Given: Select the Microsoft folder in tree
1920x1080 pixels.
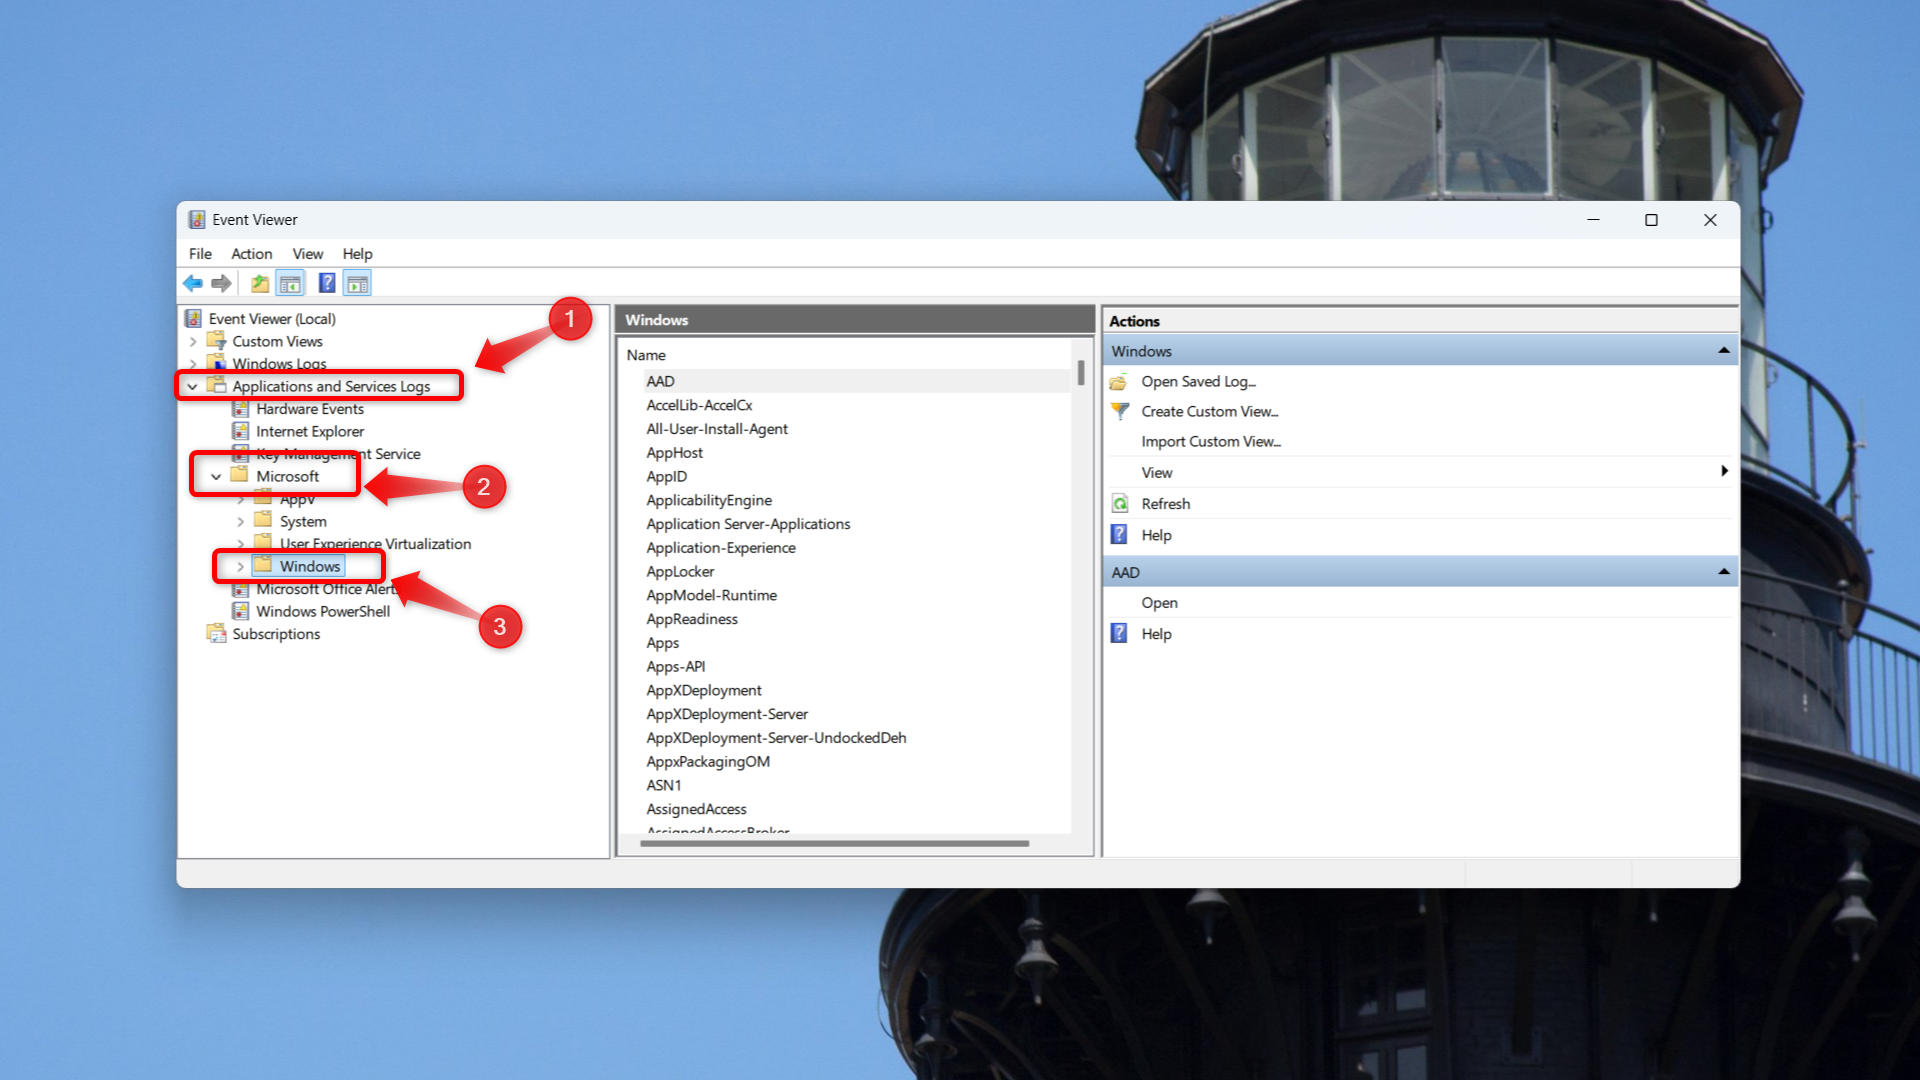Looking at the screenshot, I should [287, 476].
